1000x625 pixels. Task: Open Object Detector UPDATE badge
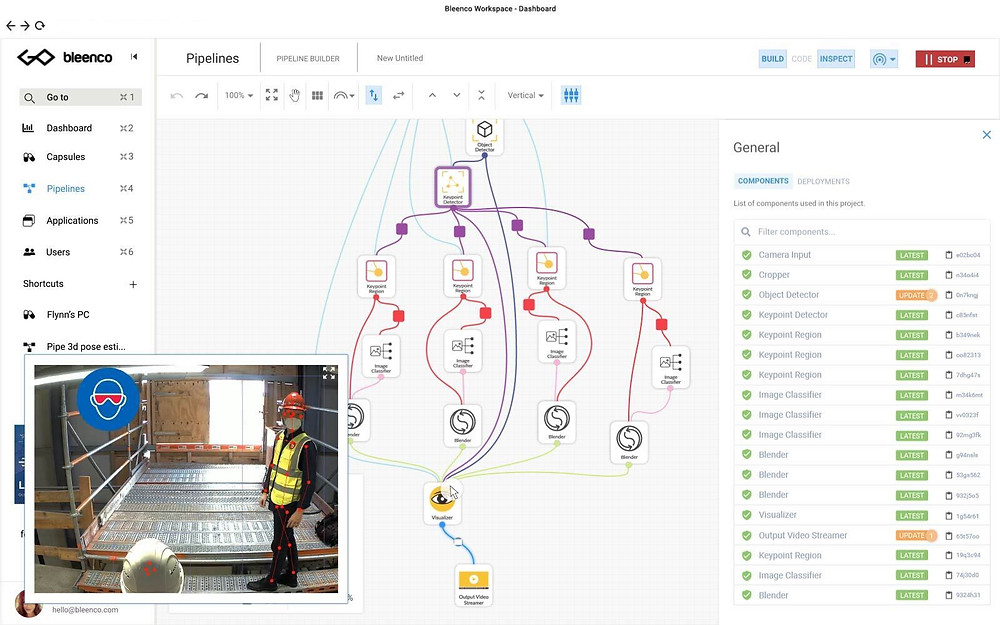(x=916, y=295)
